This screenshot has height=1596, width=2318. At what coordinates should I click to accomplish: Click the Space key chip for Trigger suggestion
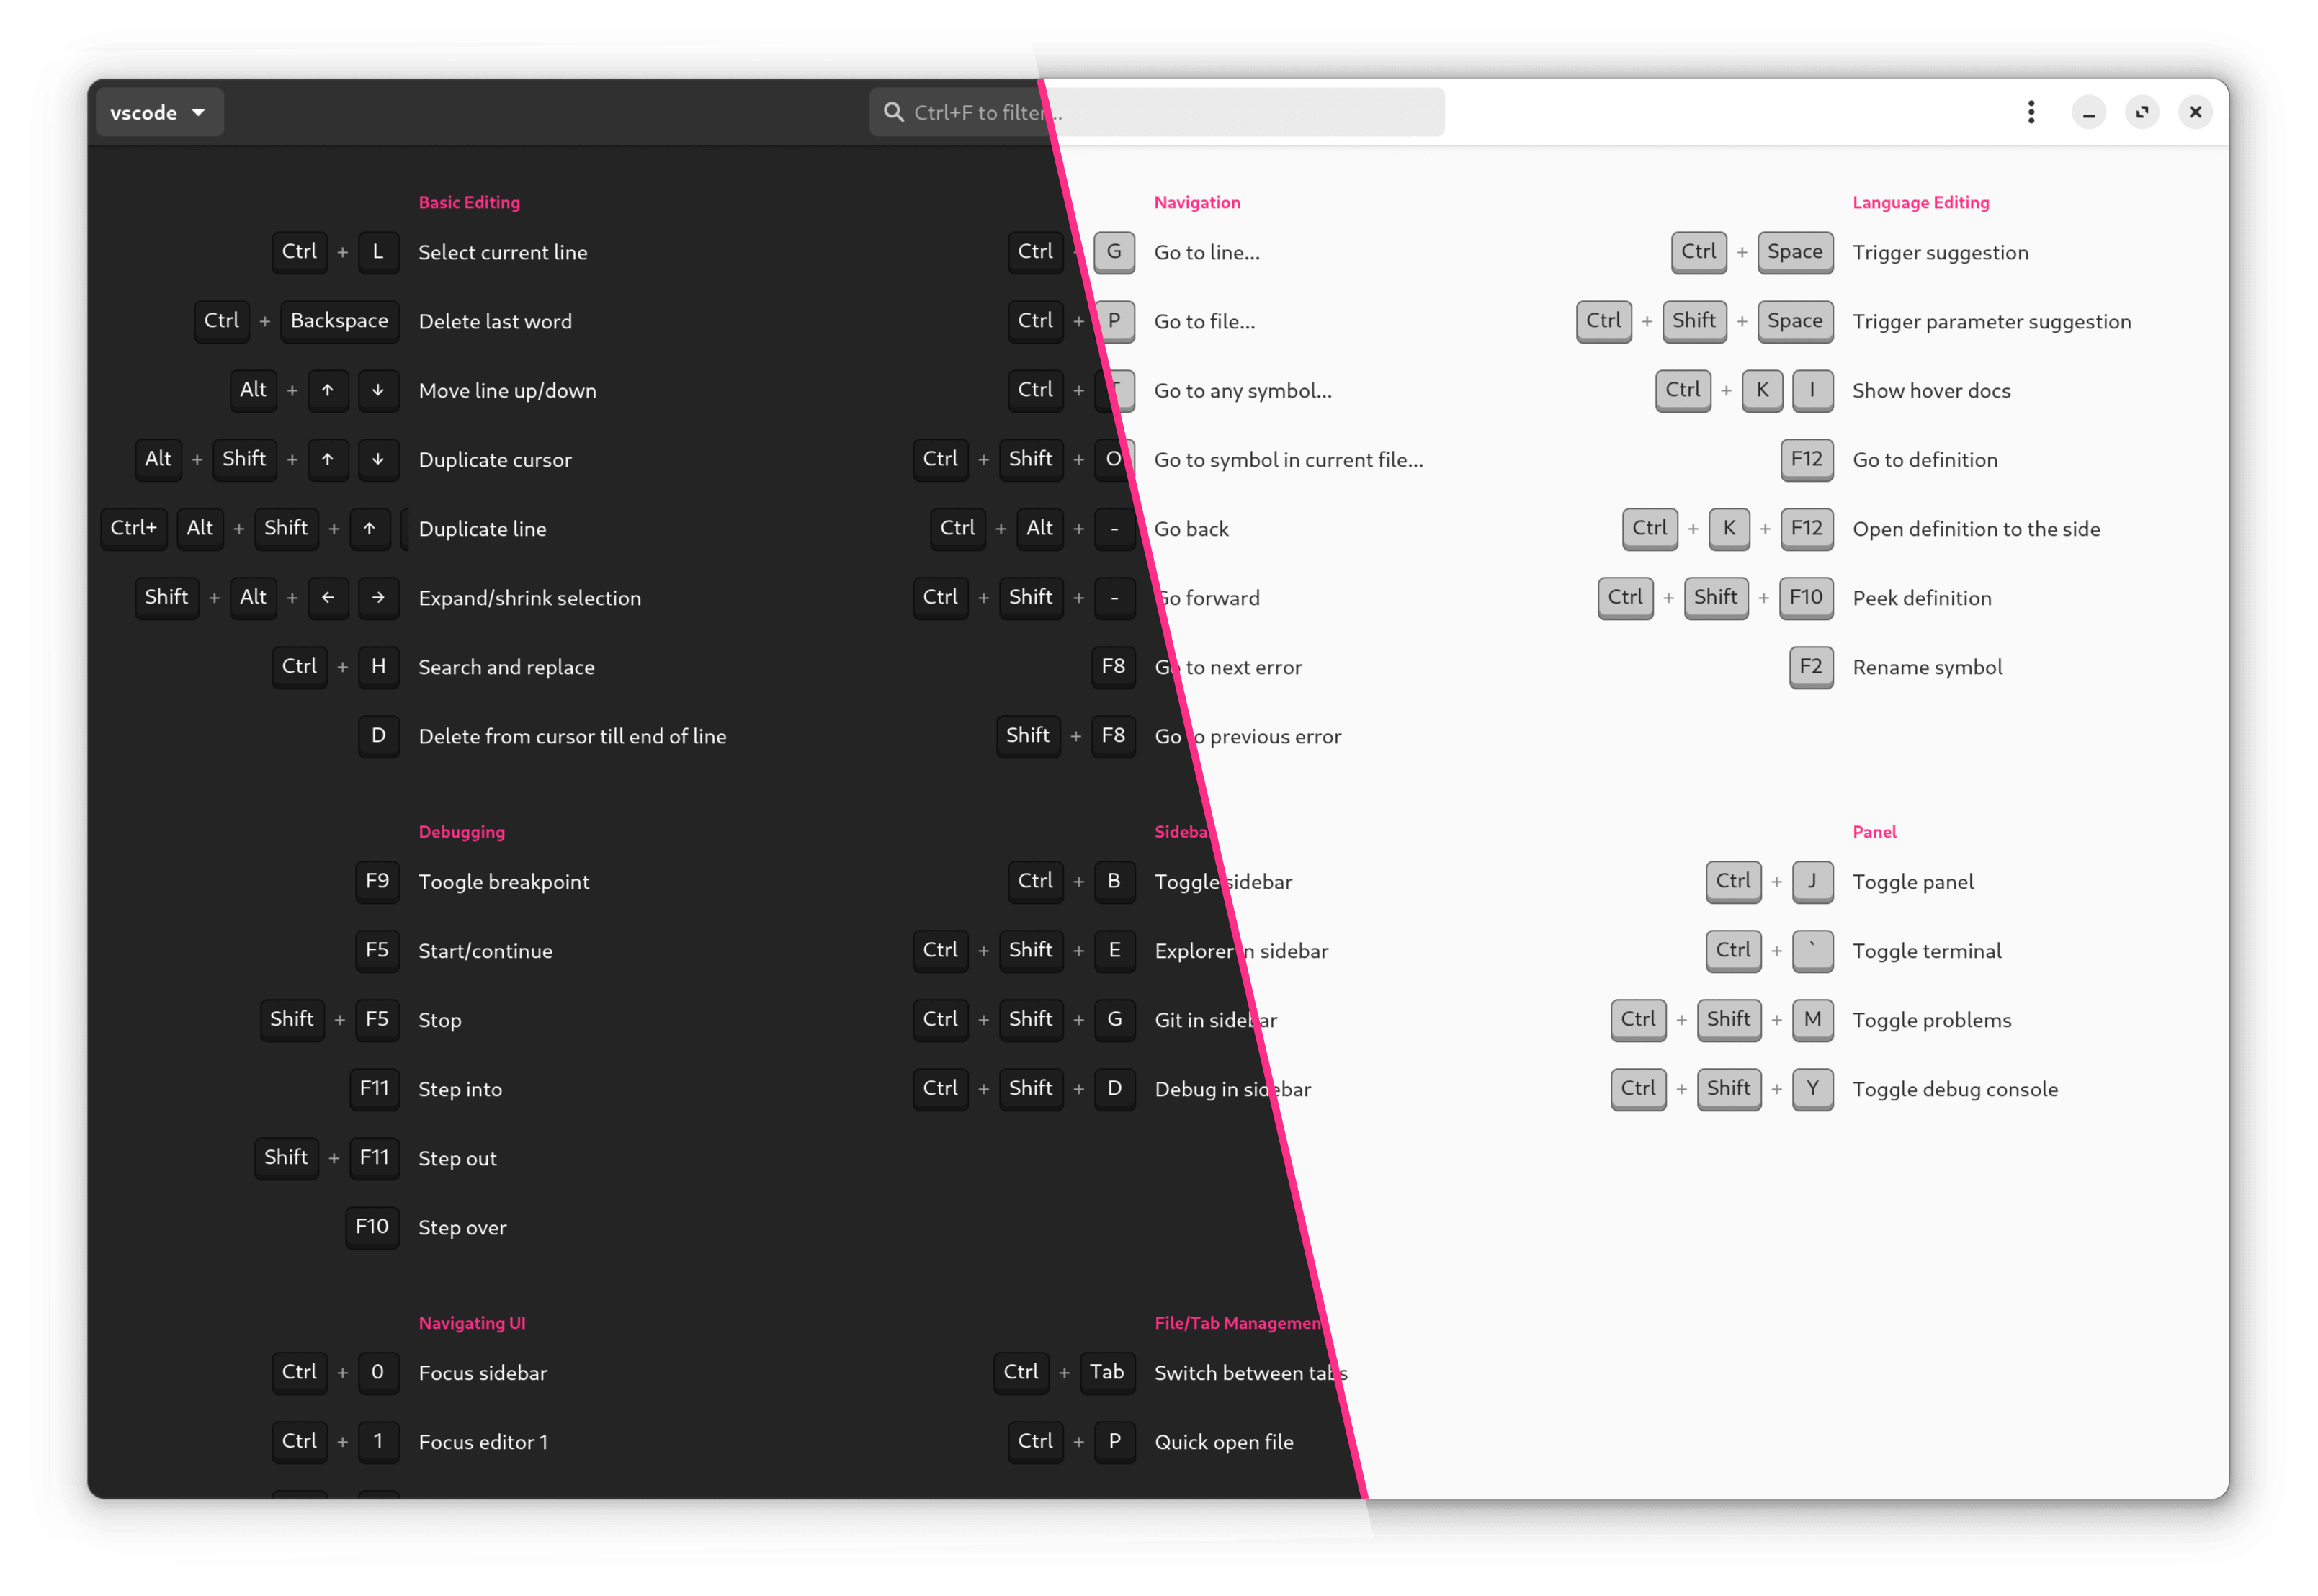coord(1794,252)
